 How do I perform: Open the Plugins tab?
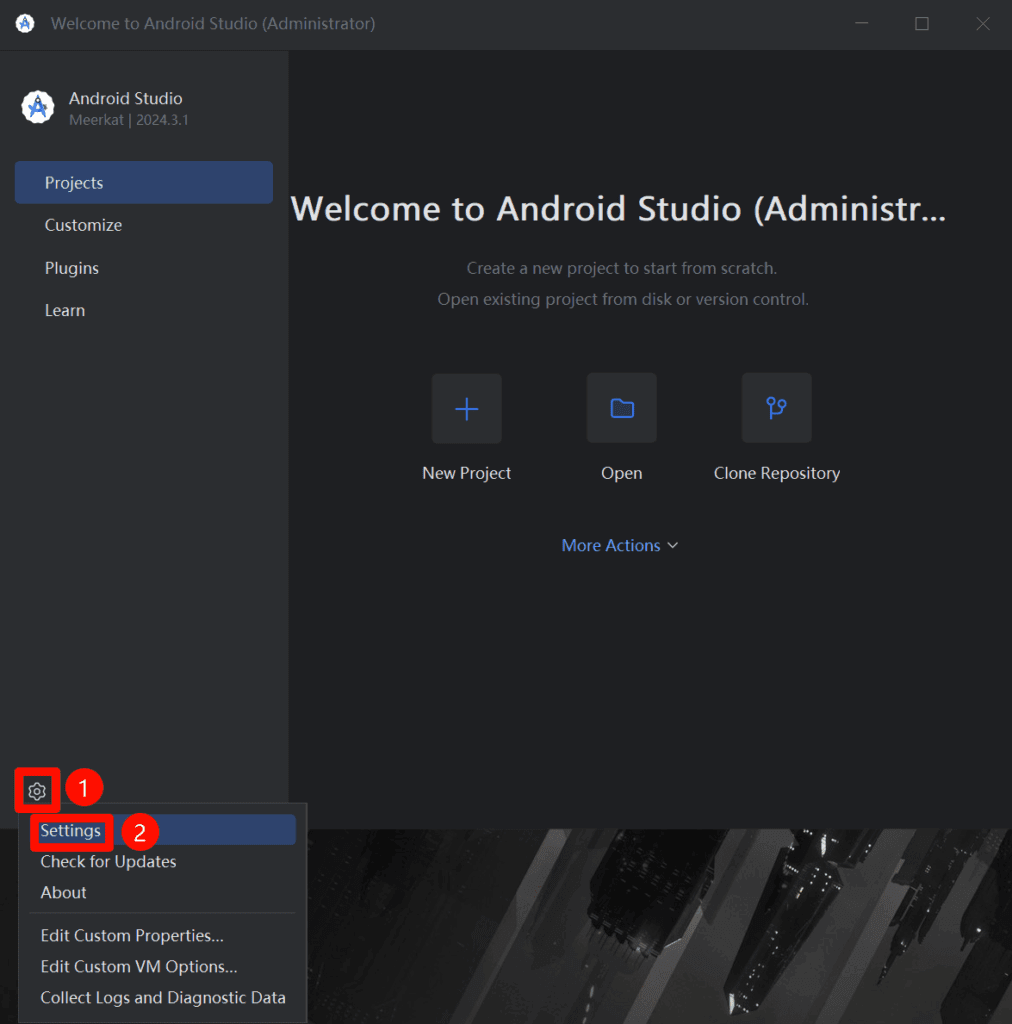[72, 268]
